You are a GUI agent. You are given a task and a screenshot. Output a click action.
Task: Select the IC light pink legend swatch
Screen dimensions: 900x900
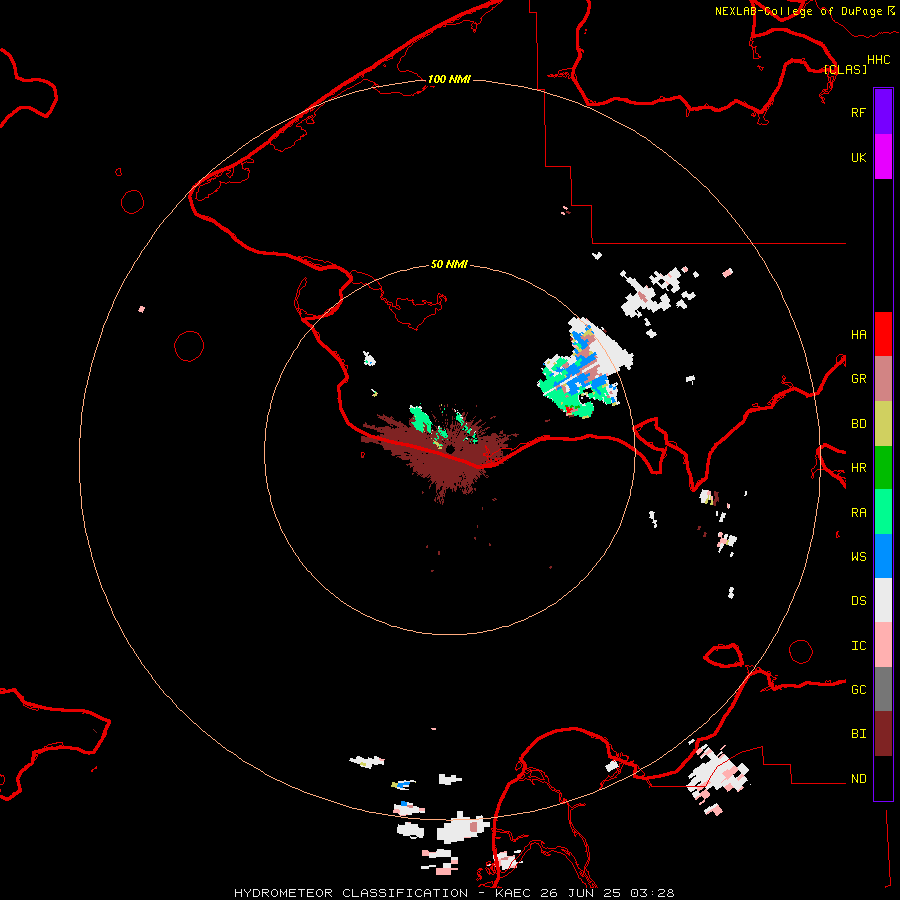click(x=883, y=645)
